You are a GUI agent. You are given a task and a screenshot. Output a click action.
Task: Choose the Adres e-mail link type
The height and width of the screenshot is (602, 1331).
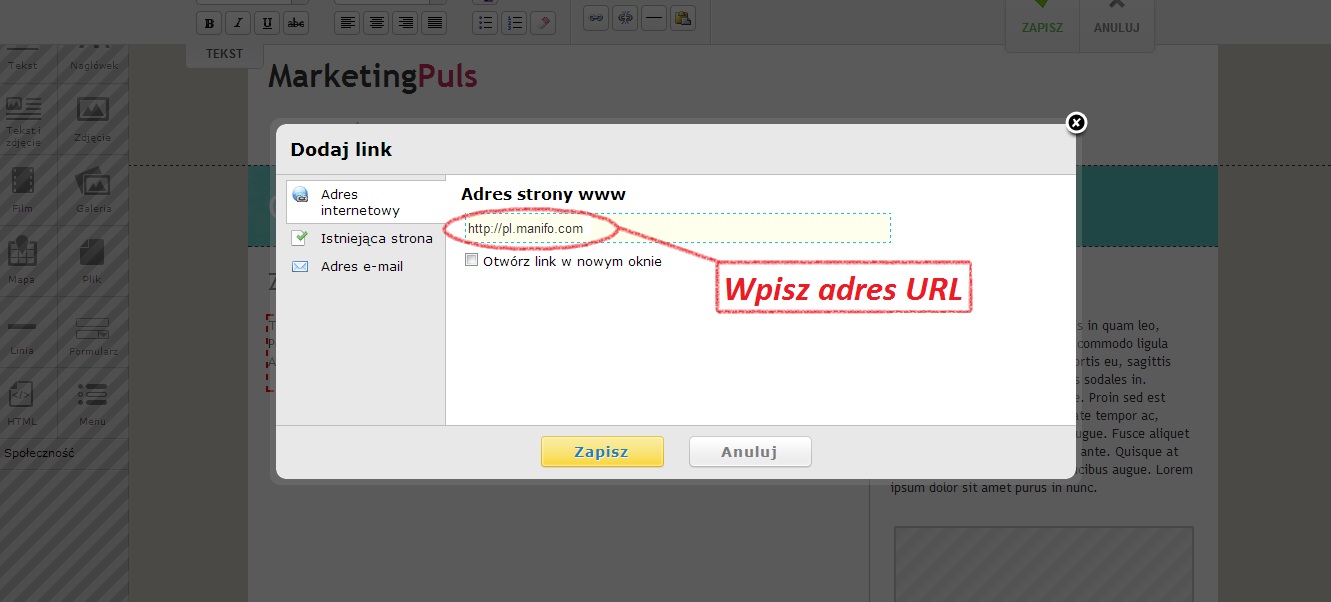[x=361, y=267]
